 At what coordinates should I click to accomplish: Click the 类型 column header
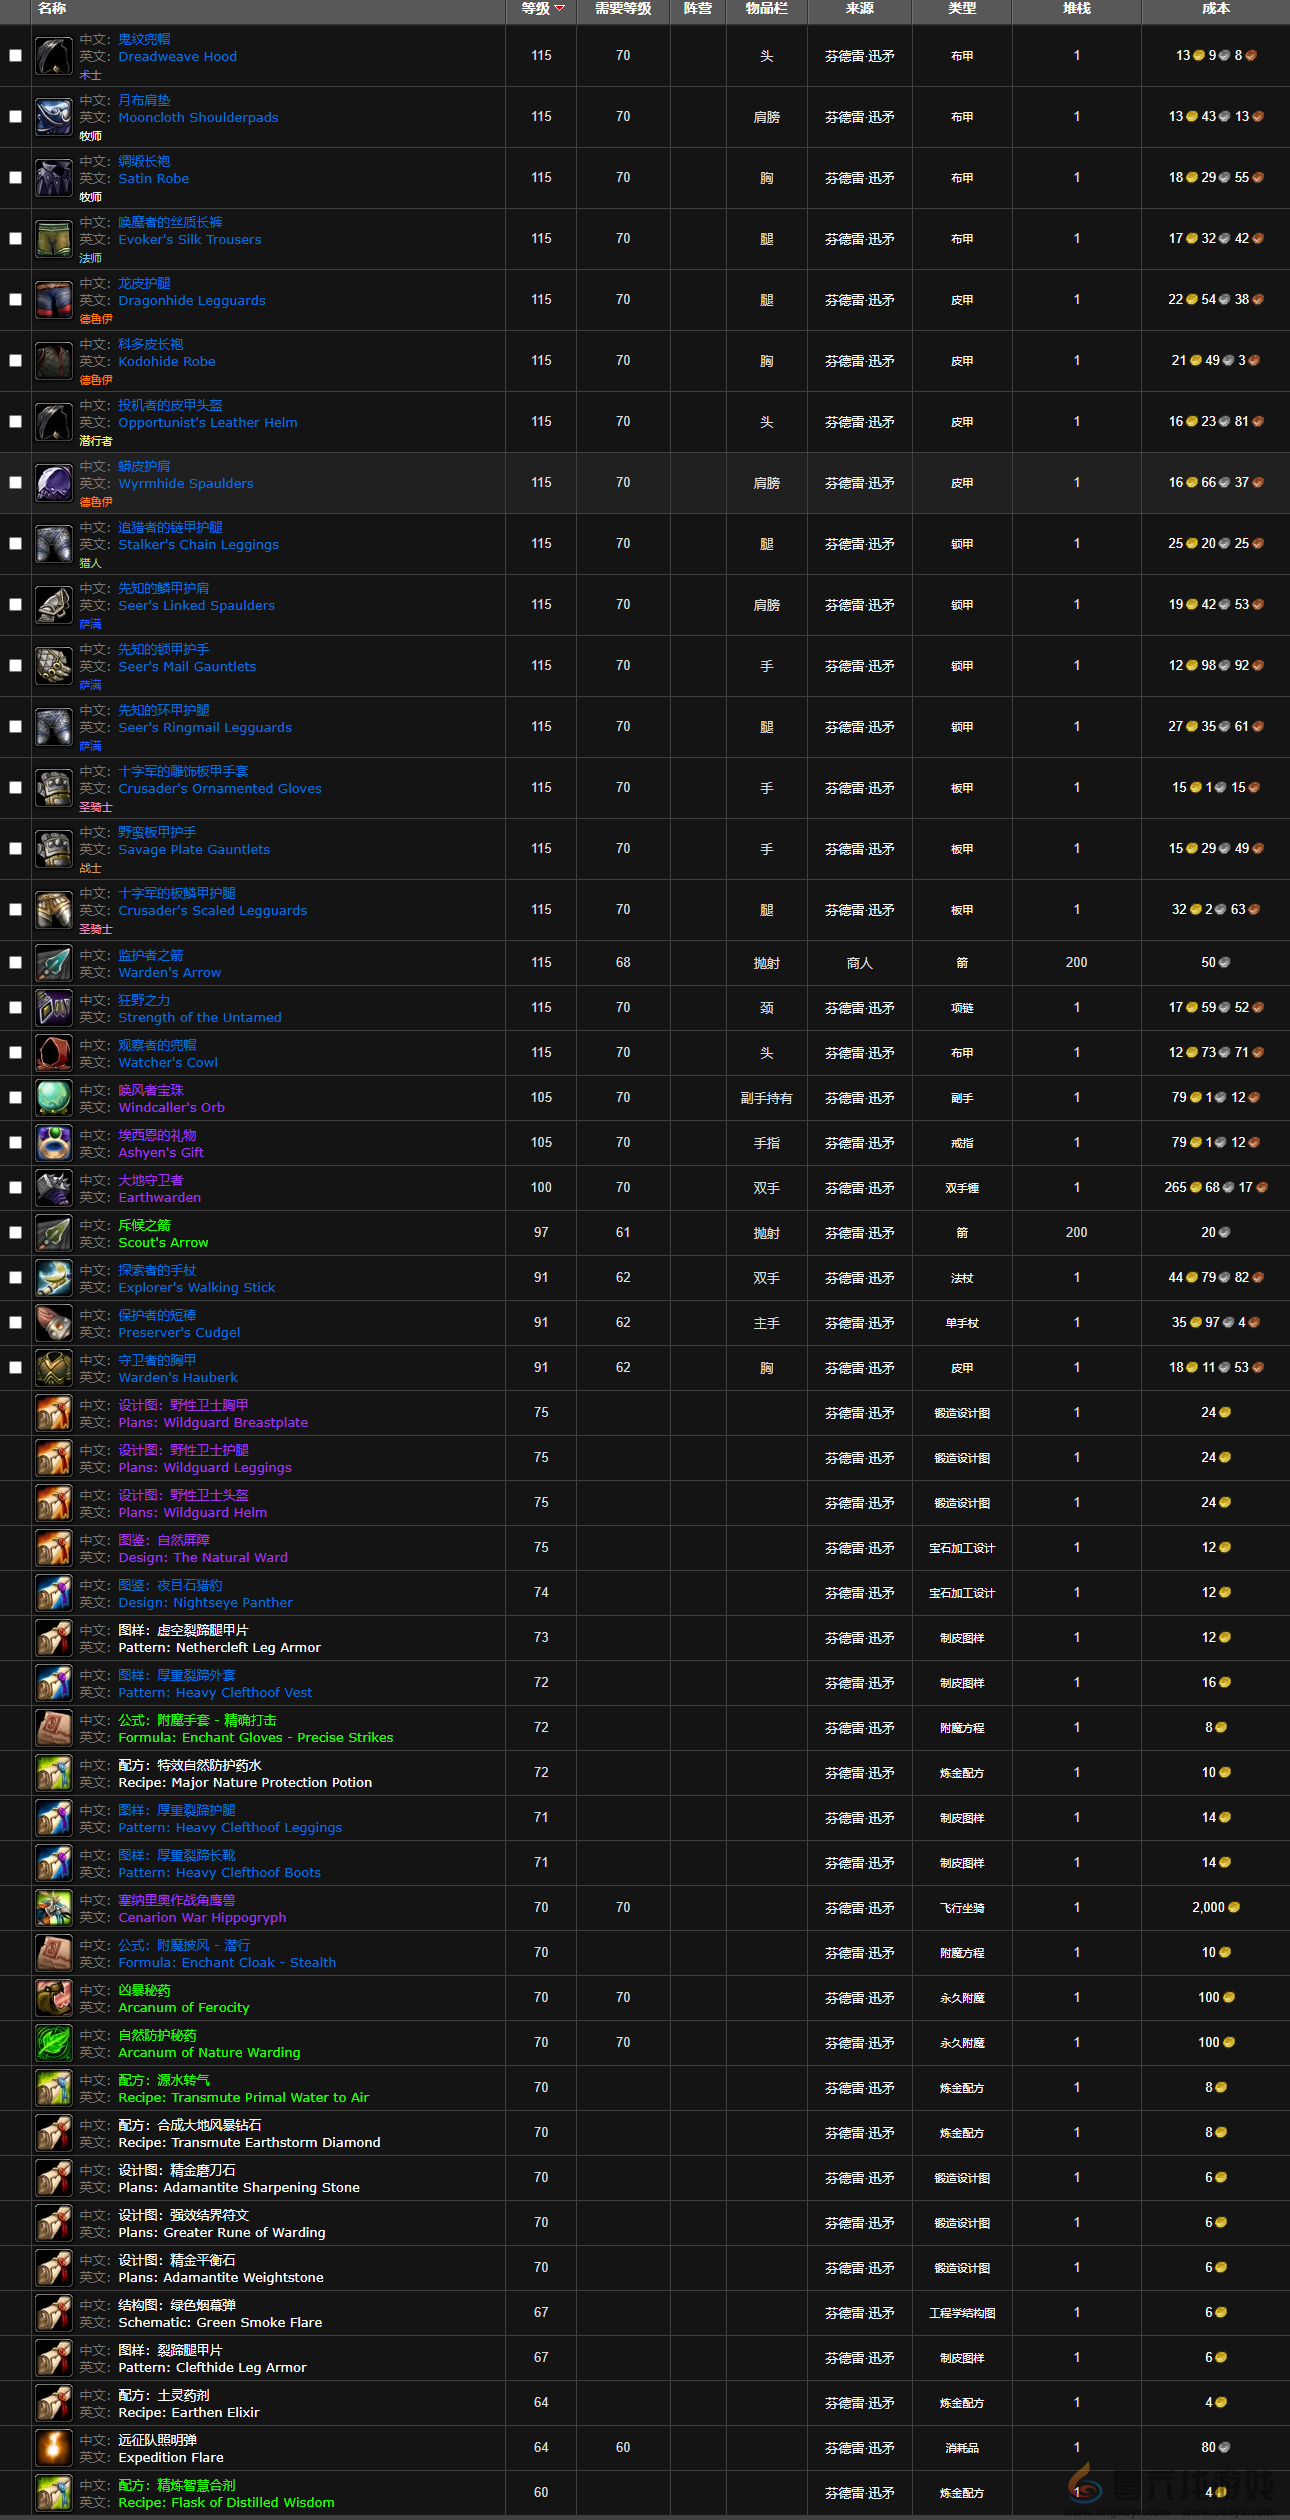pos(961,9)
